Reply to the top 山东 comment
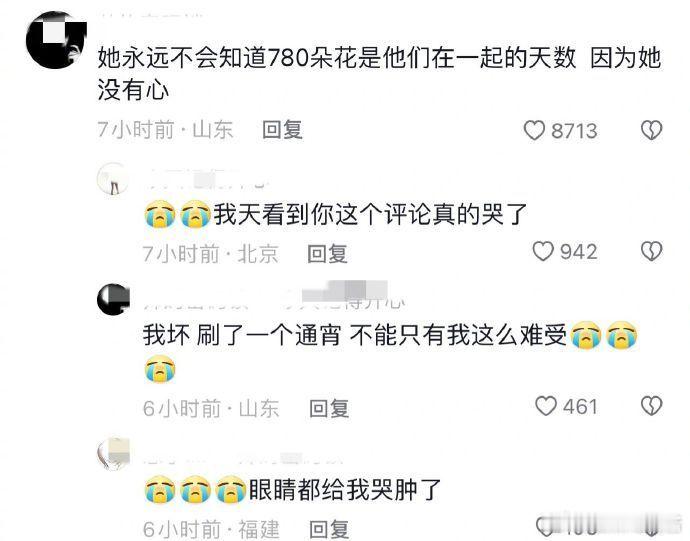690x541 pixels. [282, 130]
